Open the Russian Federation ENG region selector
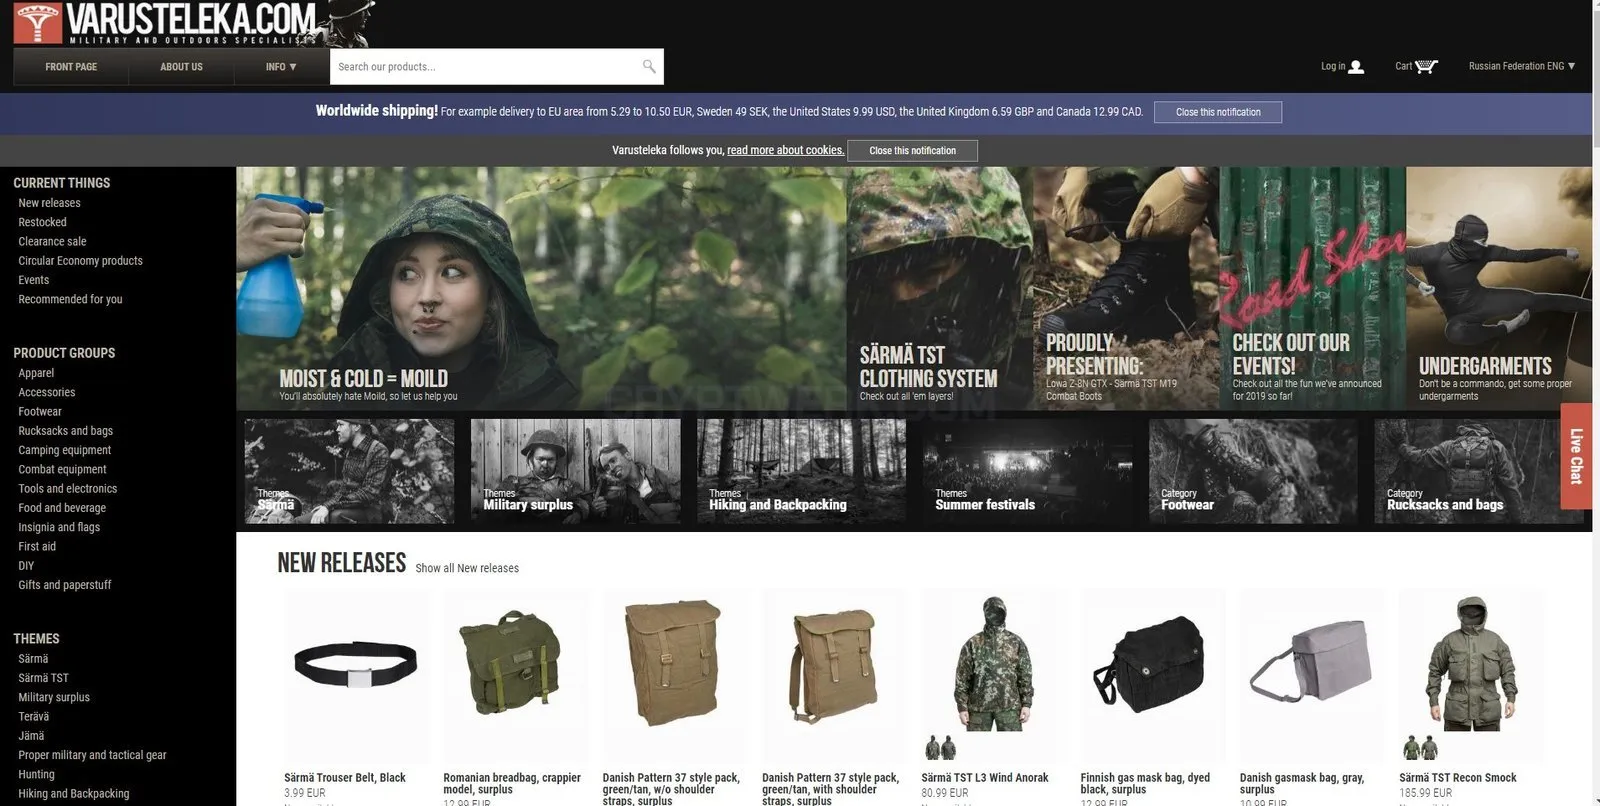The width and height of the screenshot is (1600, 806). (1522, 66)
